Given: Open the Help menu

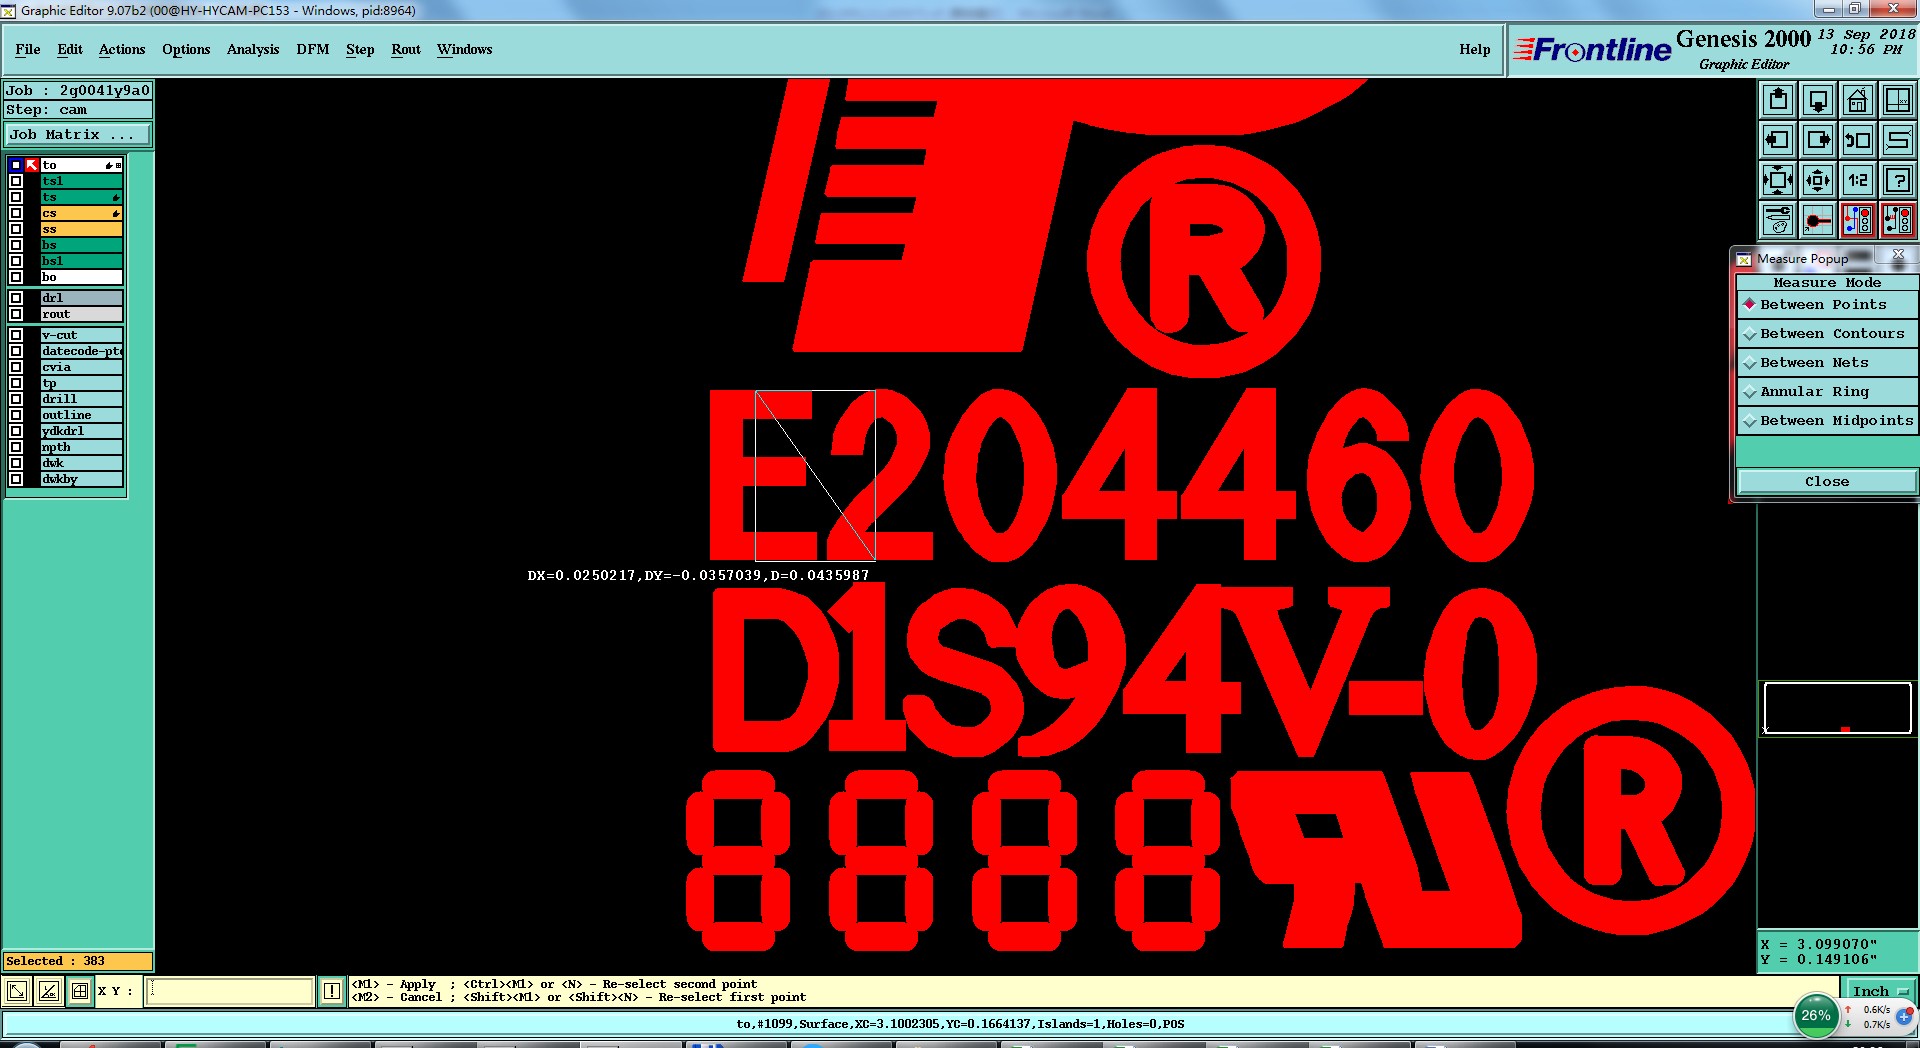Looking at the screenshot, I should point(1474,49).
